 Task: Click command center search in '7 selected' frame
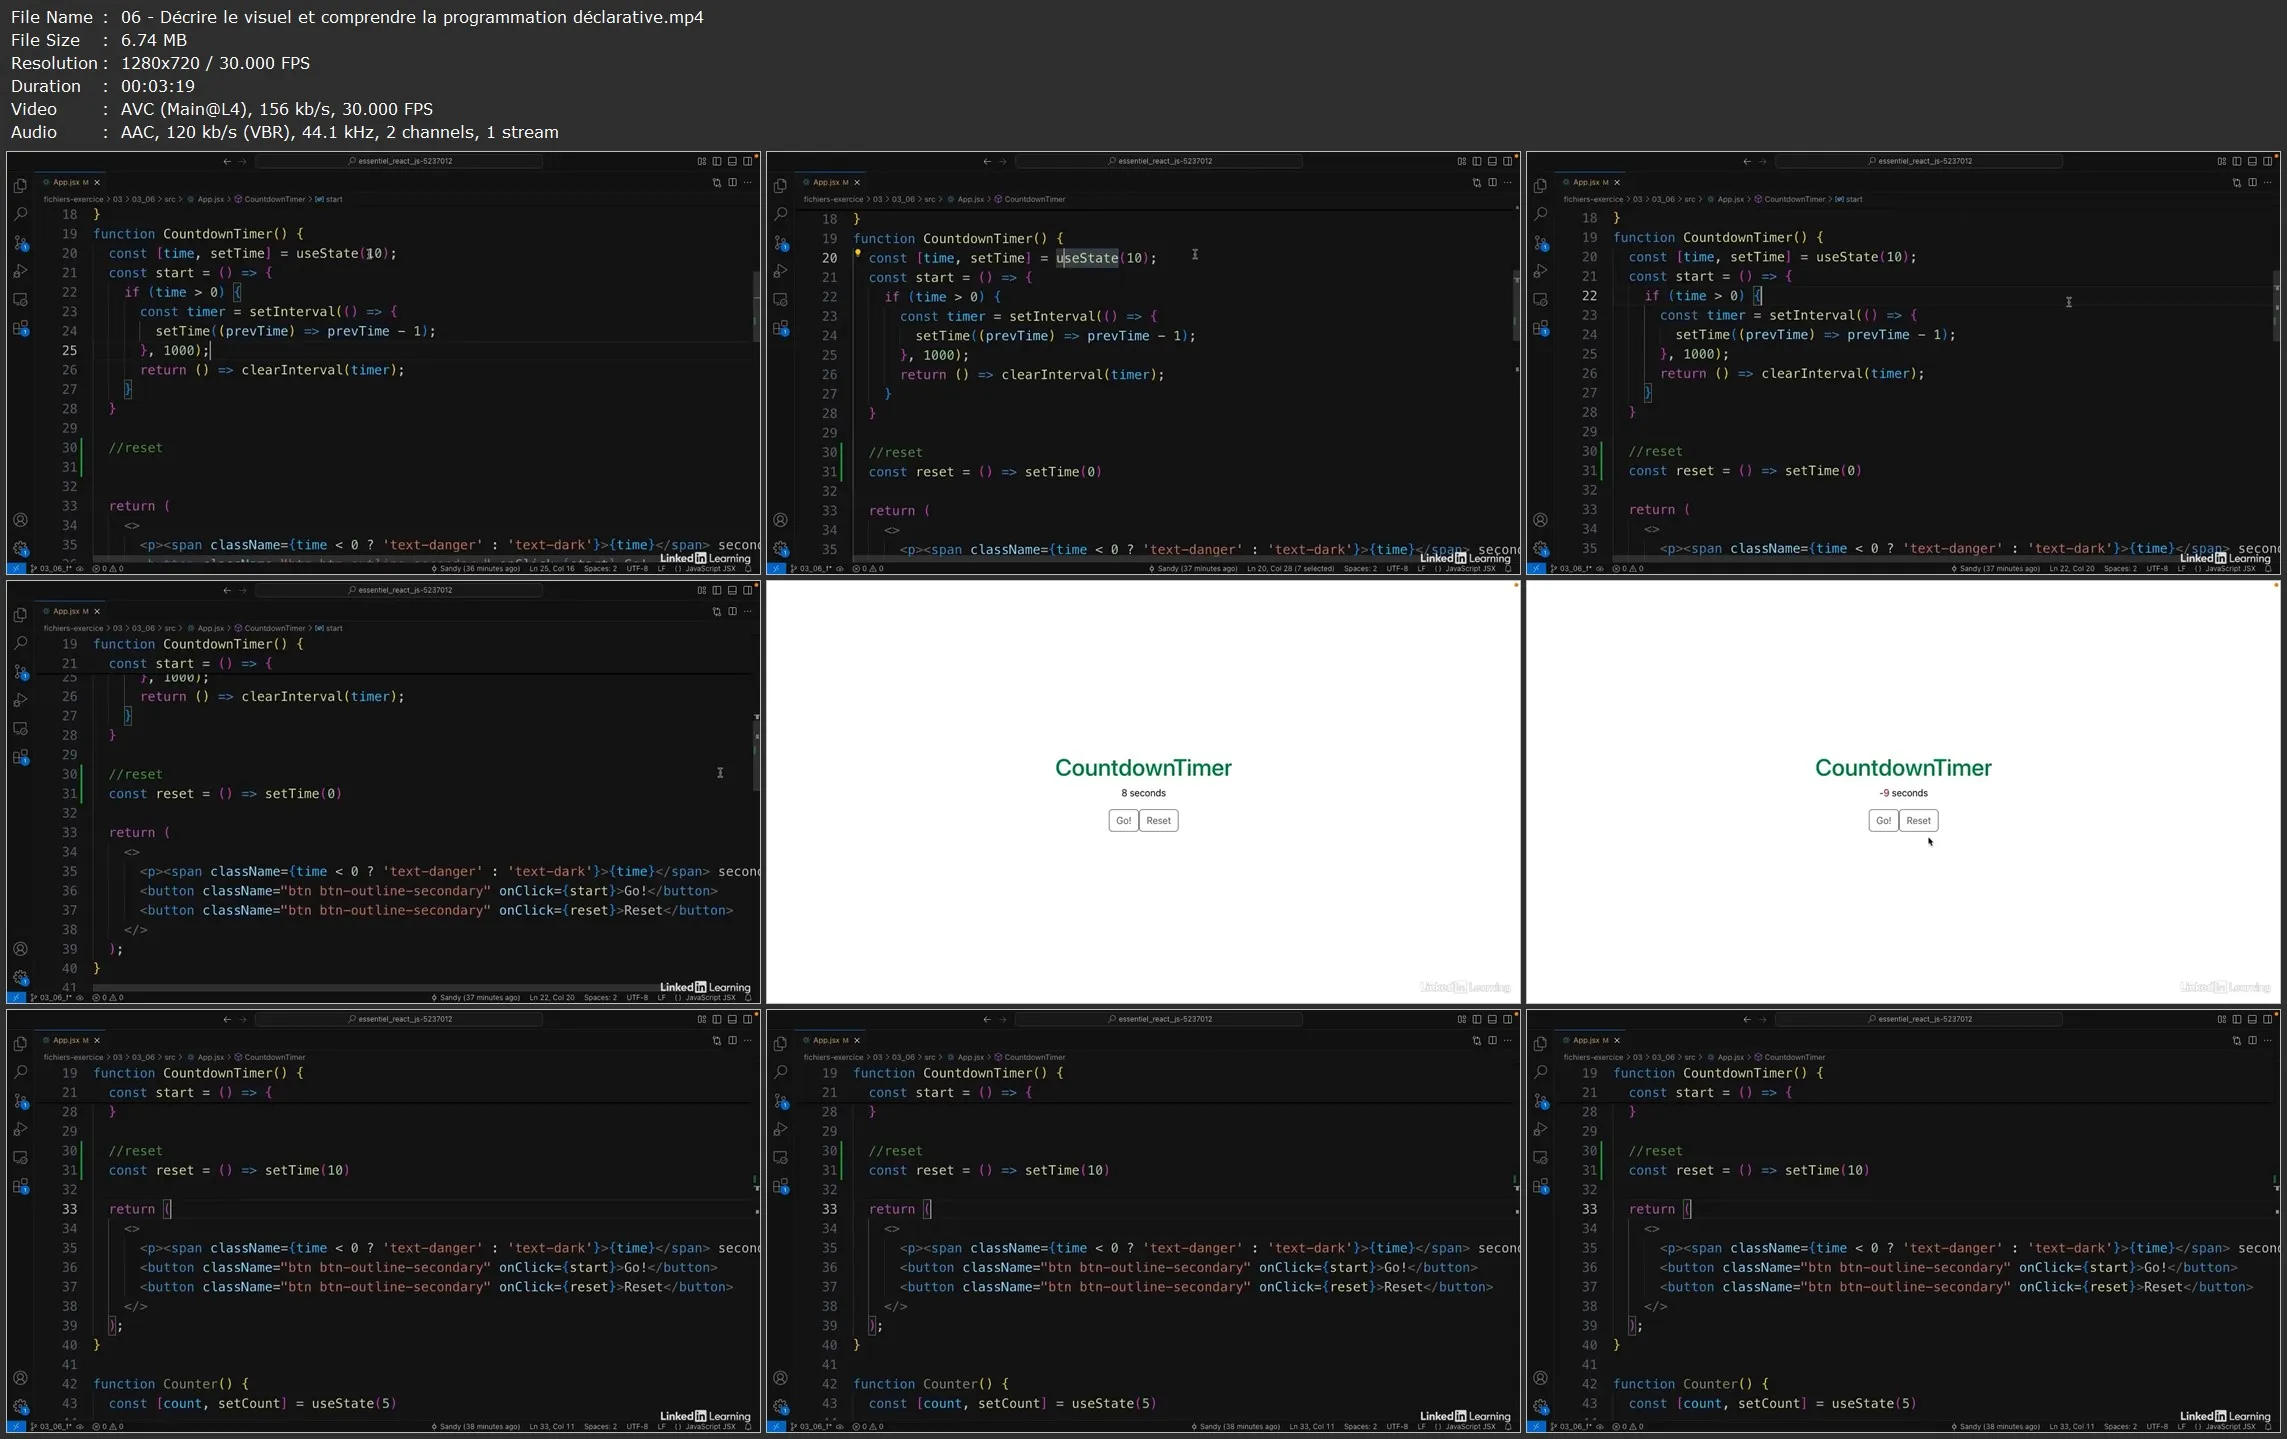coord(1159,161)
